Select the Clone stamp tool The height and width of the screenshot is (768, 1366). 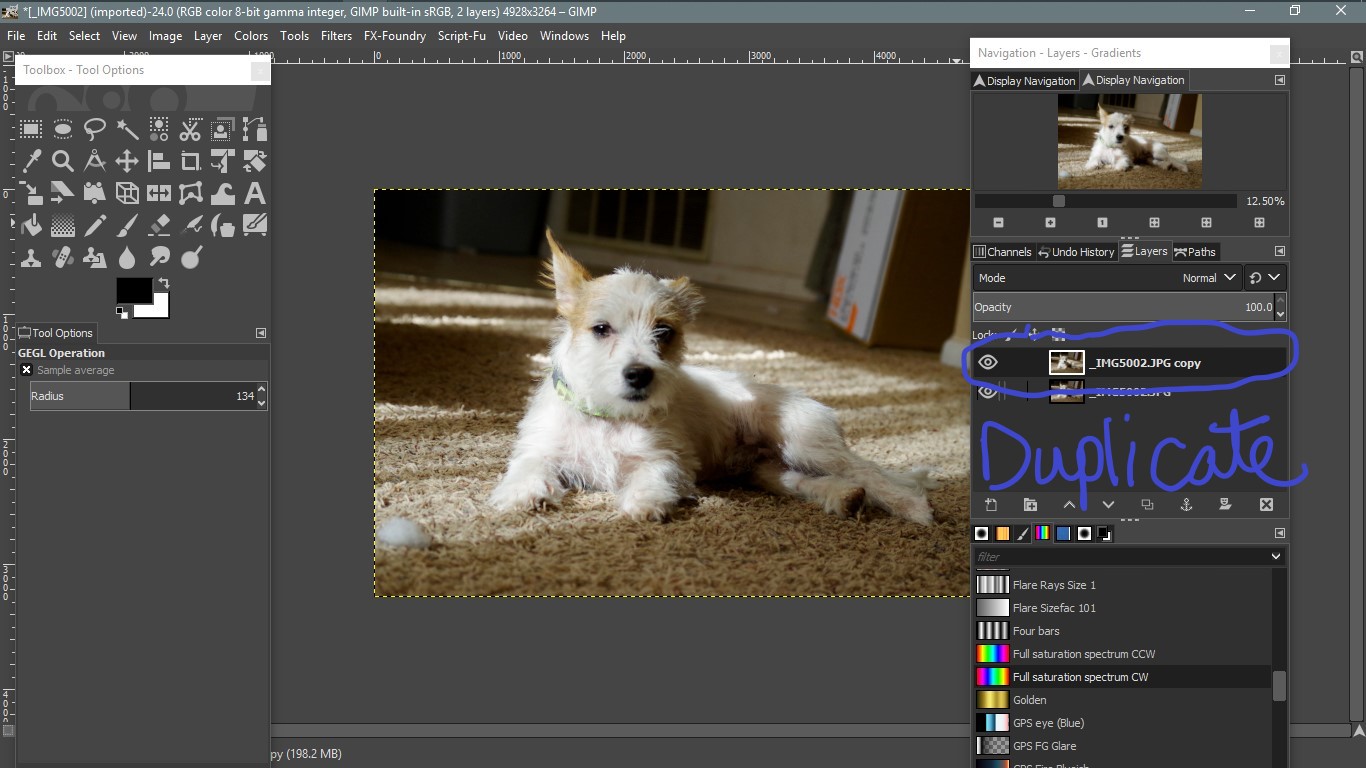pos(31,257)
